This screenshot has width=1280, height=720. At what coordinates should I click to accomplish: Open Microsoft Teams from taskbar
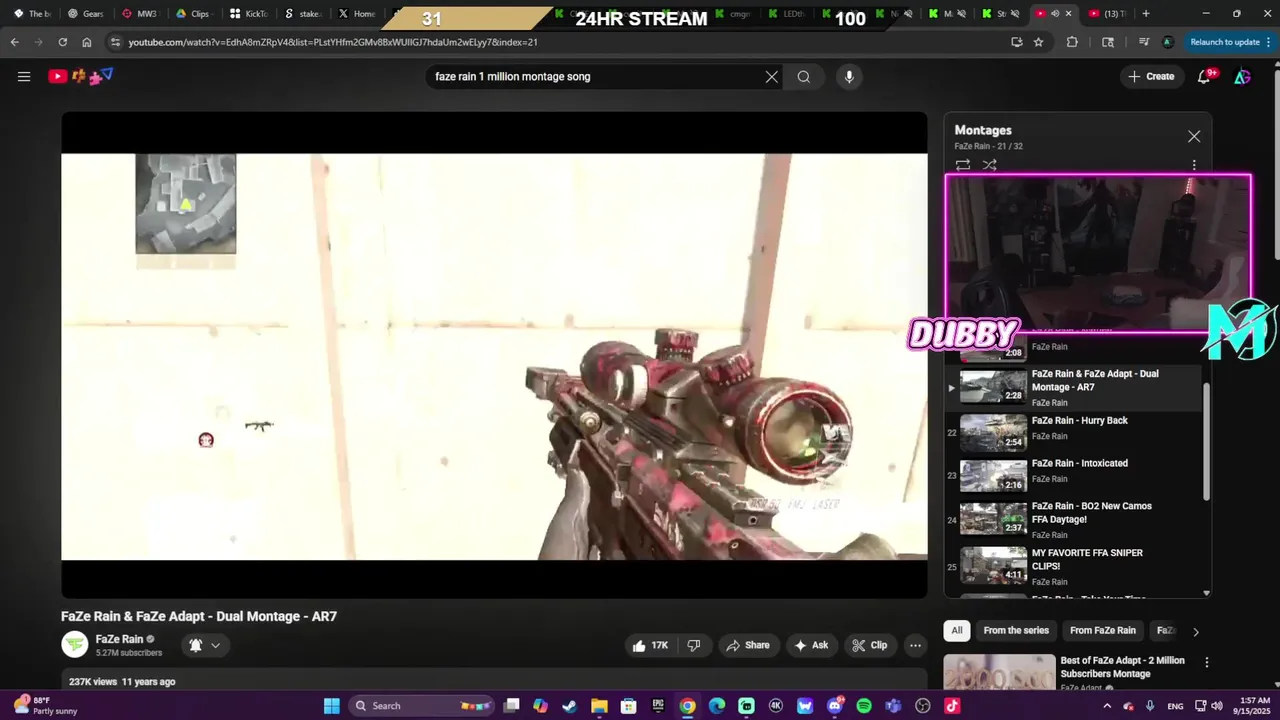click(x=894, y=706)
